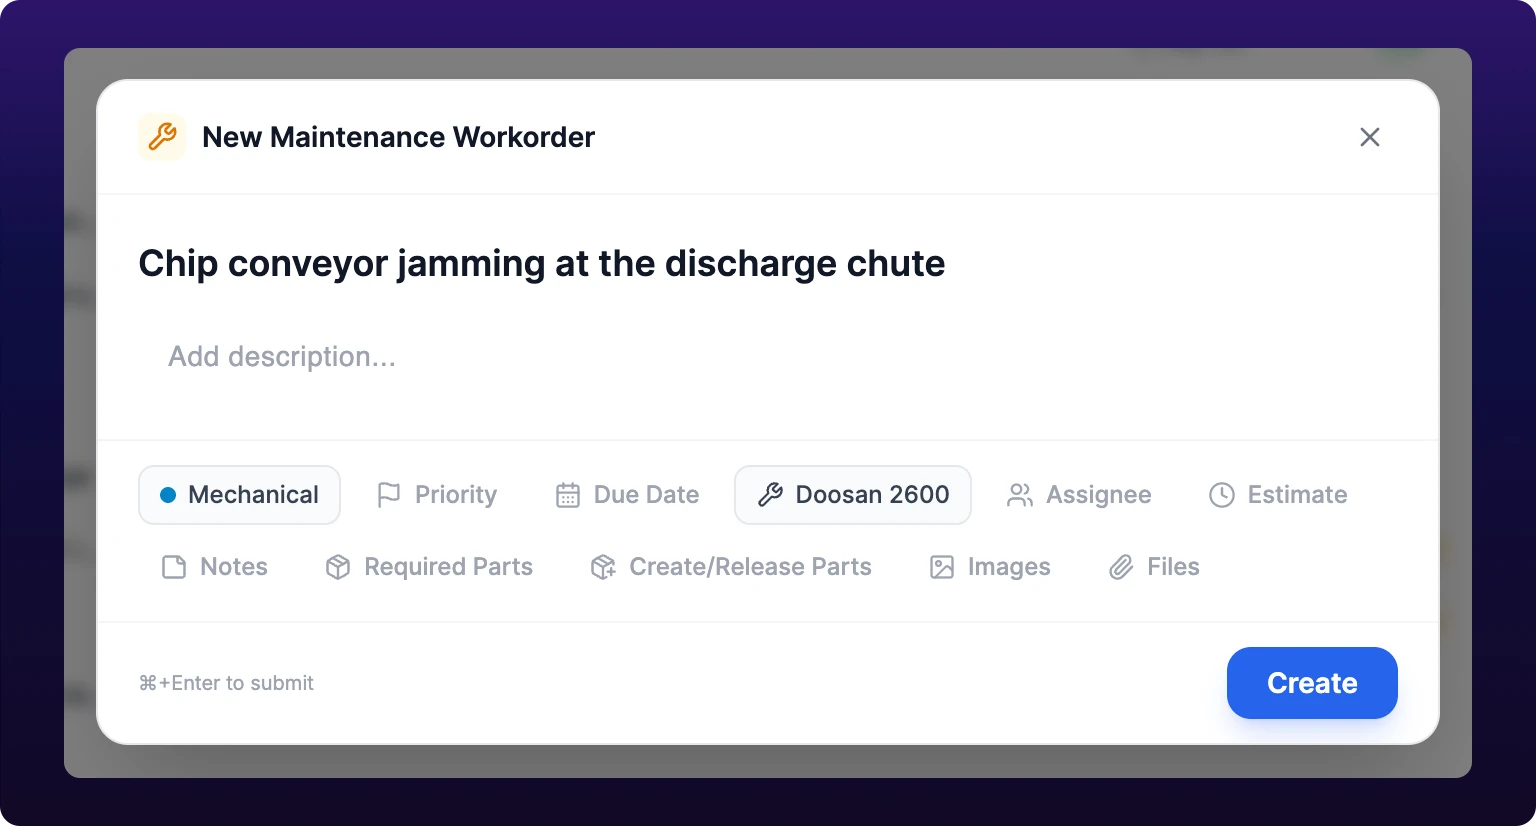Viewport: 1536px width, 826px height.
Task: Change the Doosan 2600 machine selection
Action: (853, 495)
